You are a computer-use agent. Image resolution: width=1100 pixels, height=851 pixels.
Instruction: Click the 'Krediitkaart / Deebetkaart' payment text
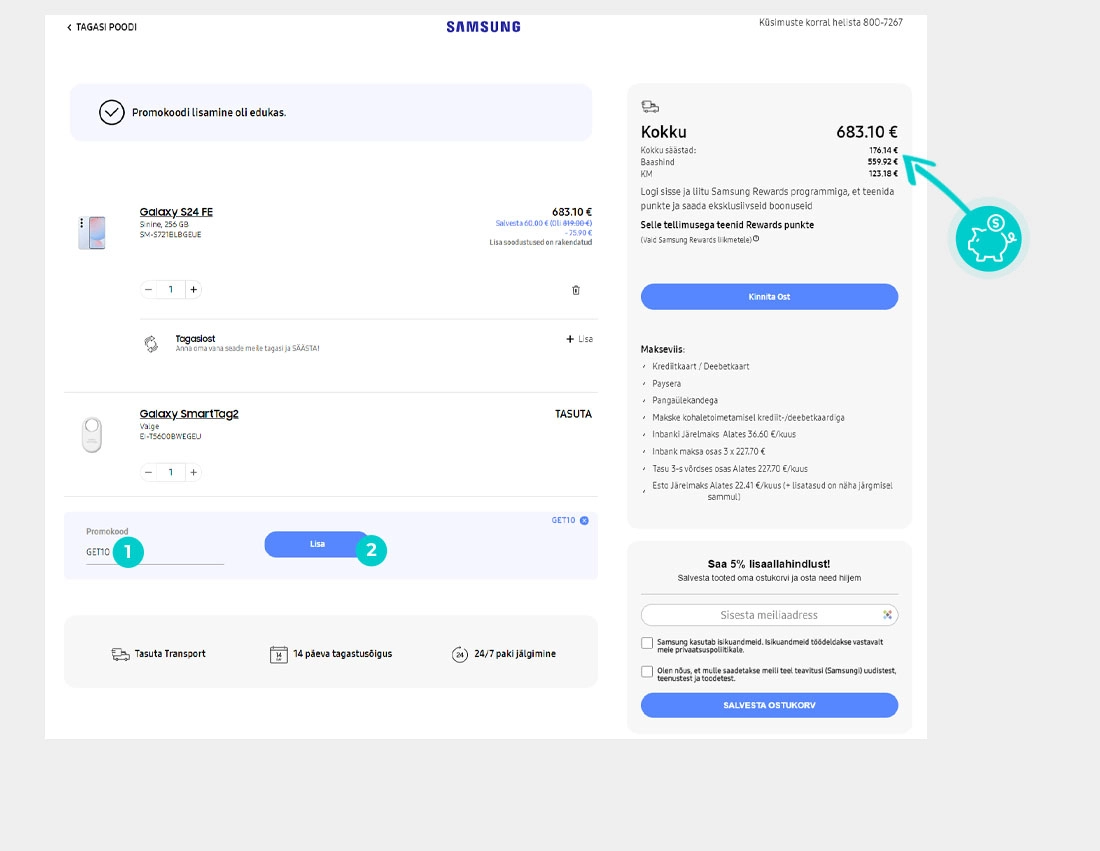point(700,366)
